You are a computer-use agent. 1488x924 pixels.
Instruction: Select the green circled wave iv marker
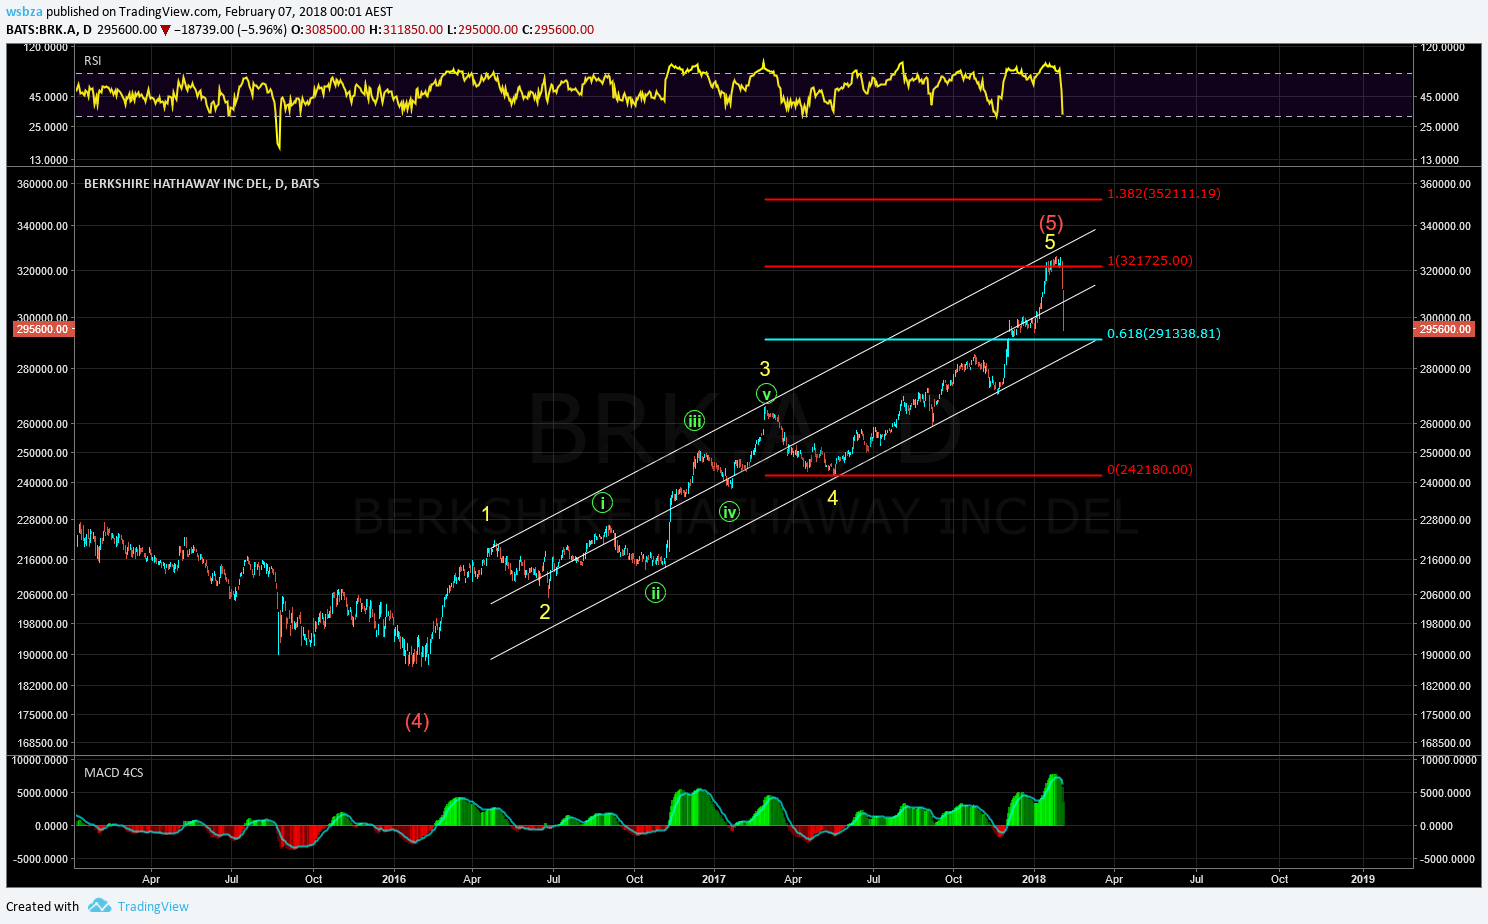pyautogui.click(x=730, y=512)
